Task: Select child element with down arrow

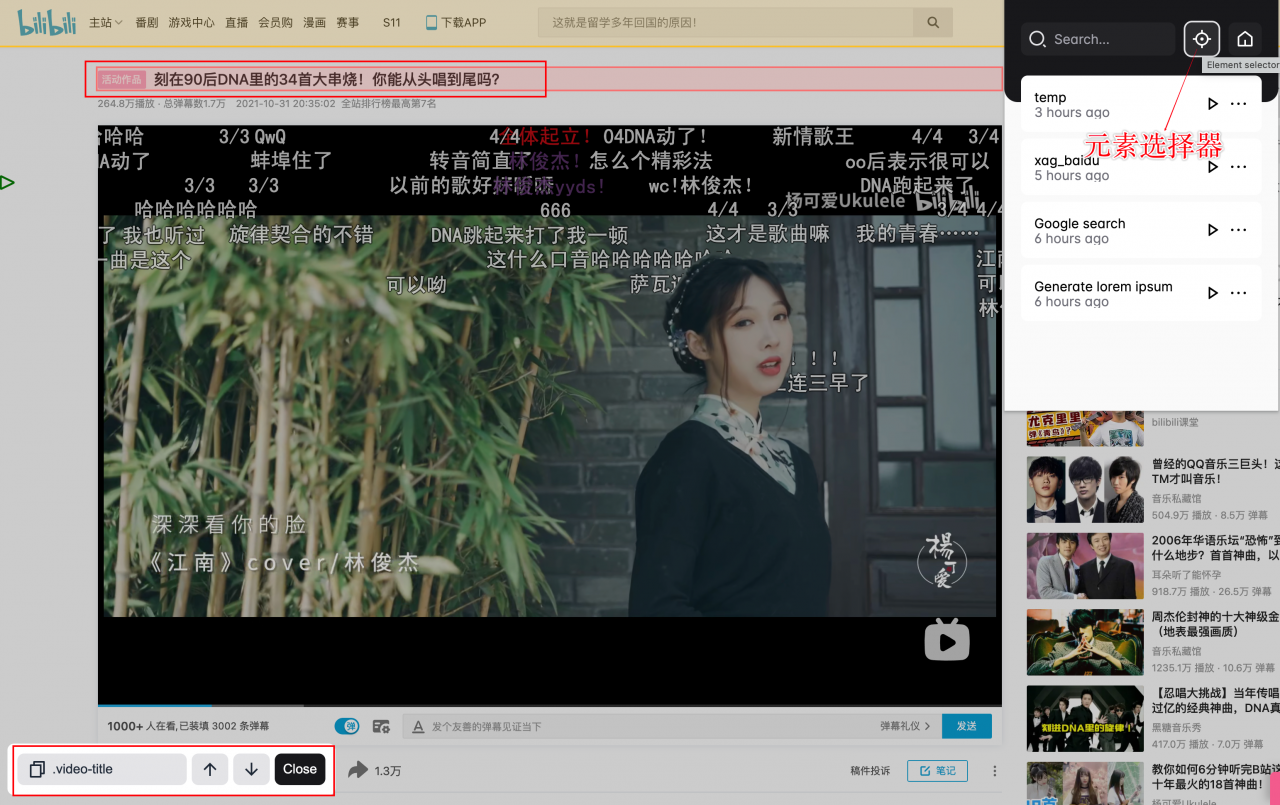Action: 252,769
